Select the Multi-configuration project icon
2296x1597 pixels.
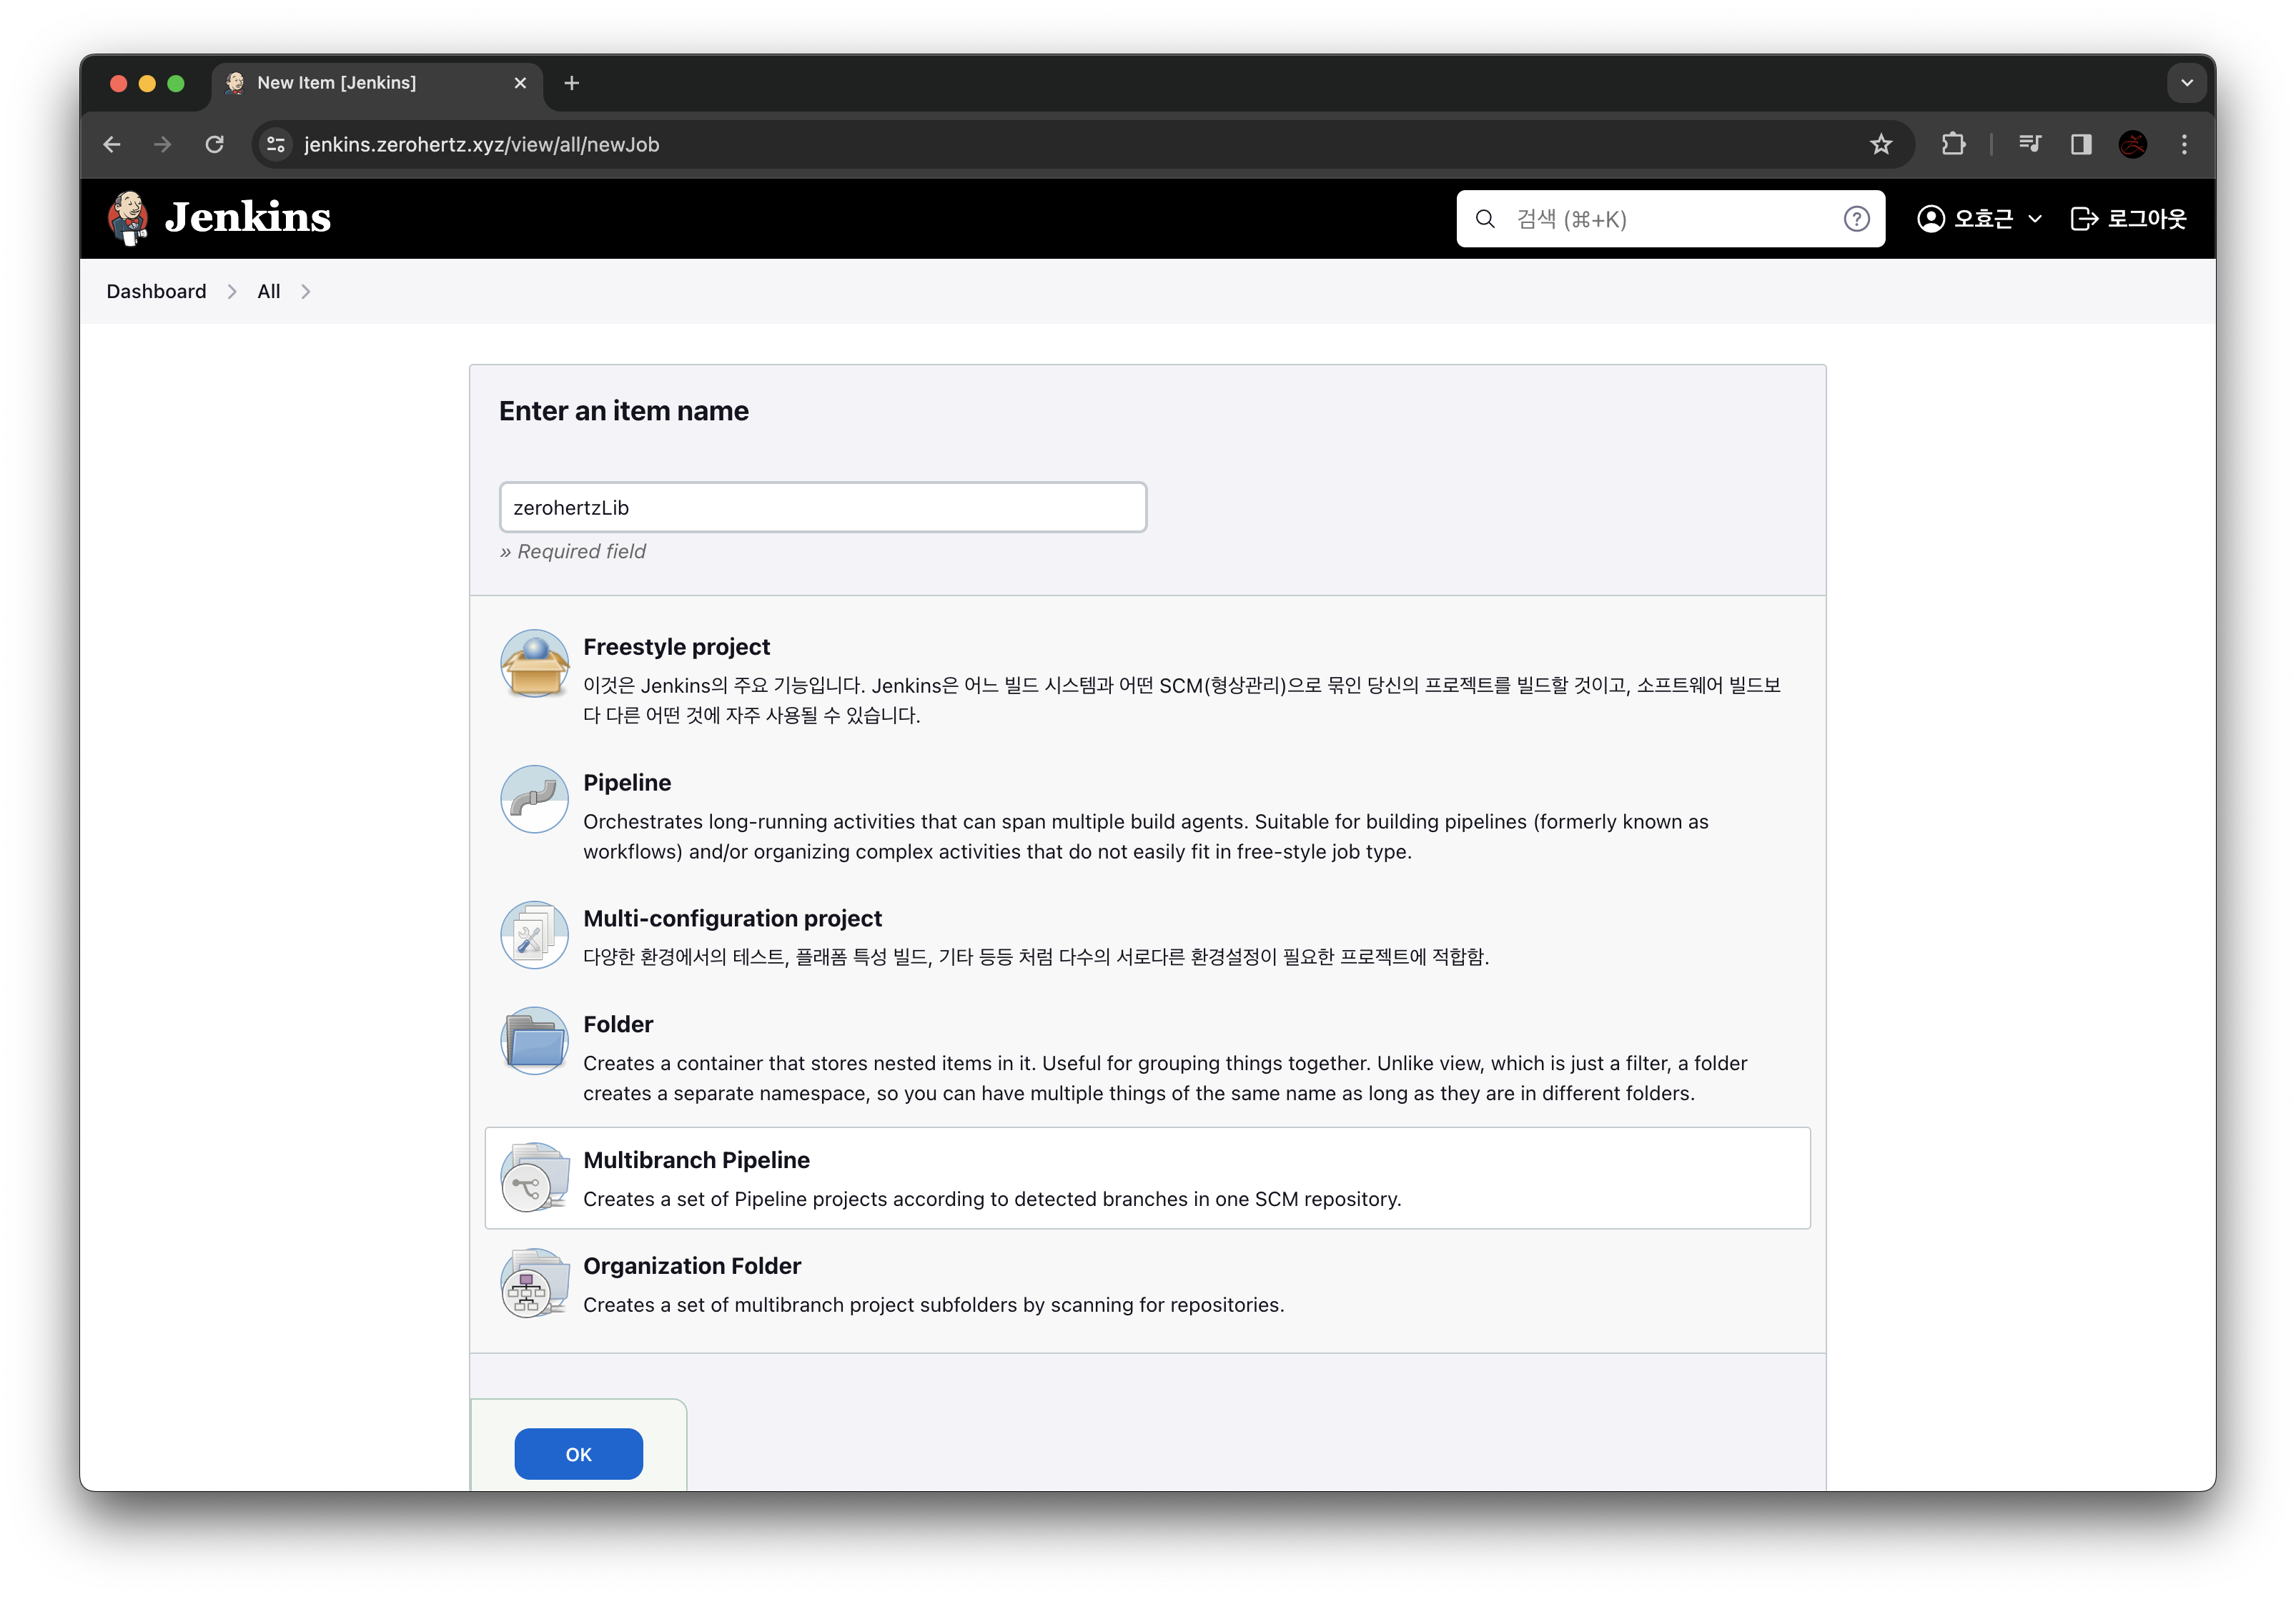click(534, 935)
